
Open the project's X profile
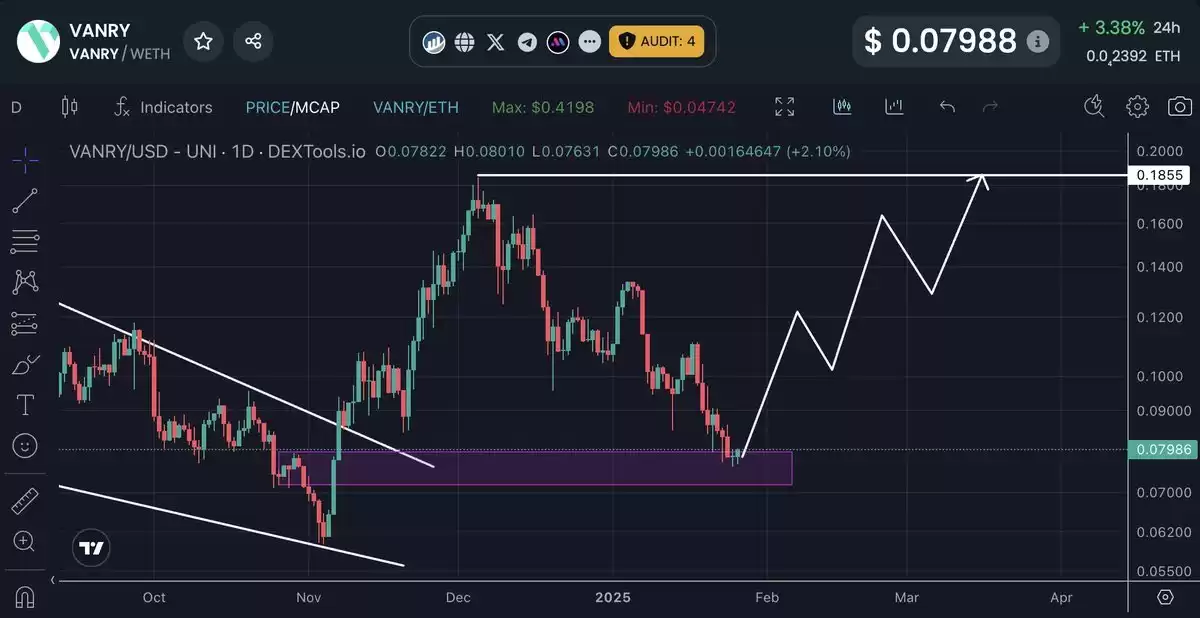pyautogui.click(x=495, y=42)
